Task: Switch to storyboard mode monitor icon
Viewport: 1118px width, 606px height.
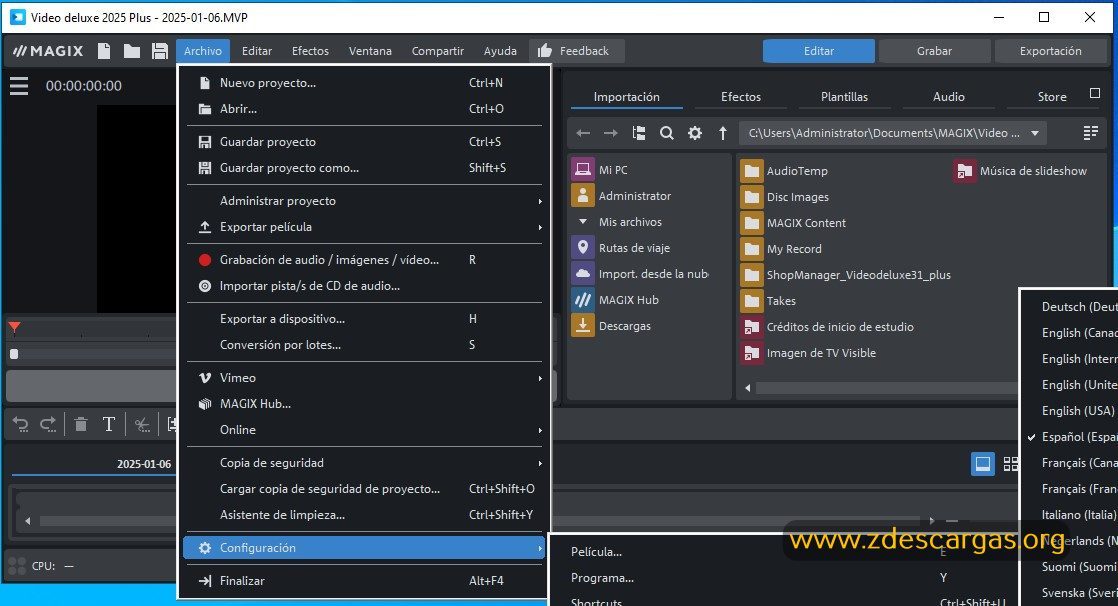Action: pos(983,464)
